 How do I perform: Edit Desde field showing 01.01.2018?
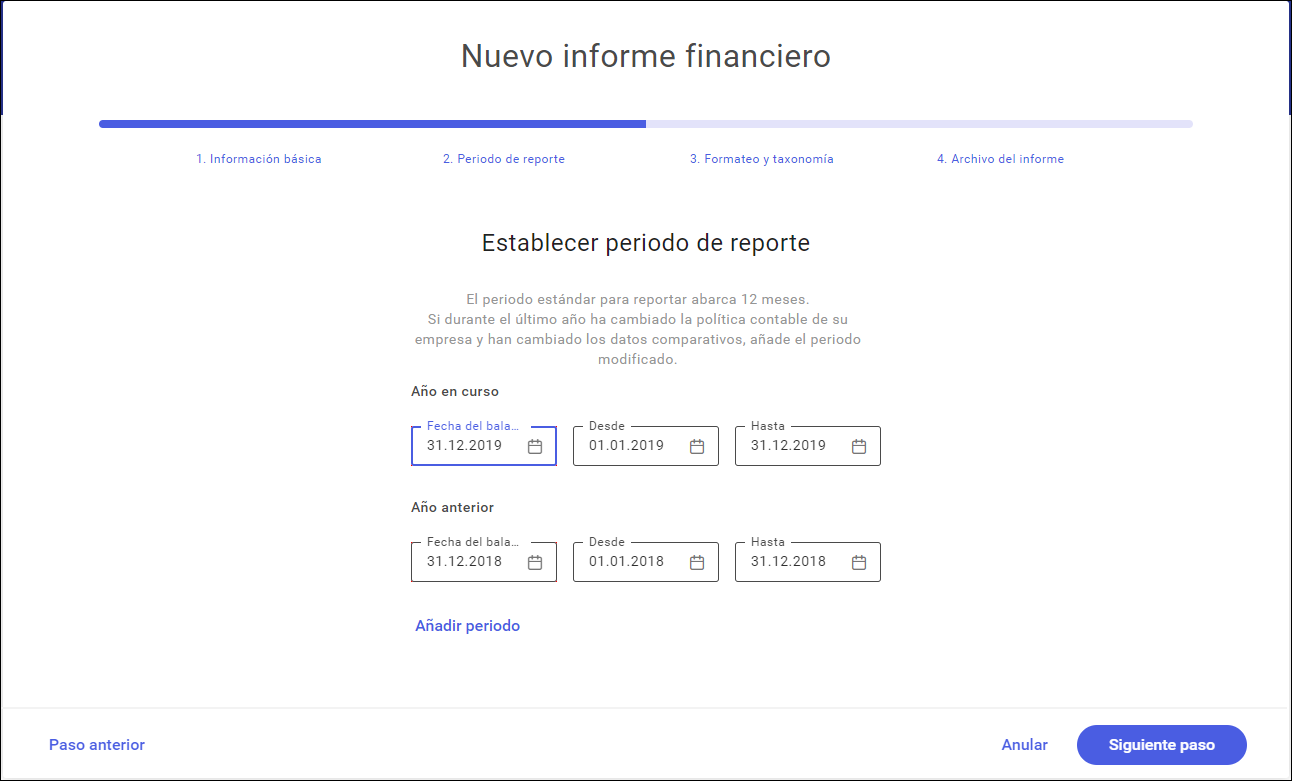click(646, 562)
